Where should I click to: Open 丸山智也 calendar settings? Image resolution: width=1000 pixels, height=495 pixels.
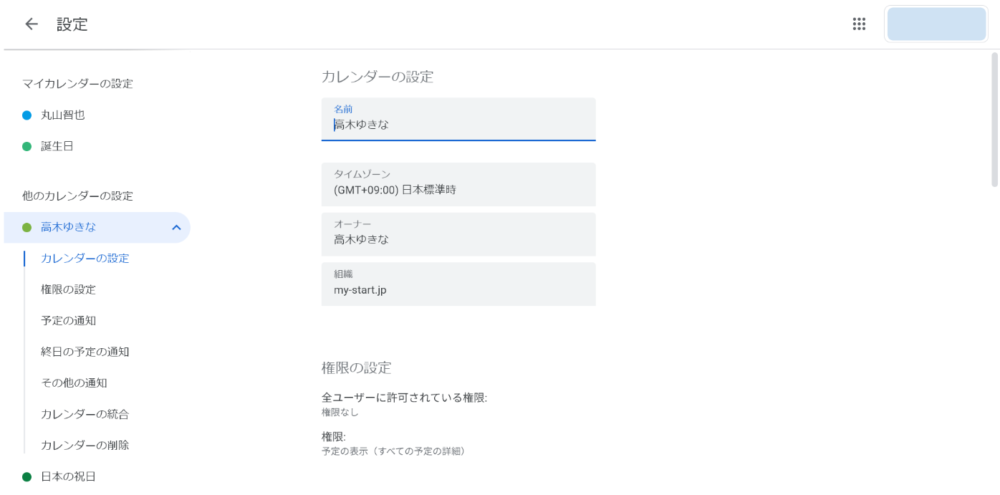click(63, 115)
